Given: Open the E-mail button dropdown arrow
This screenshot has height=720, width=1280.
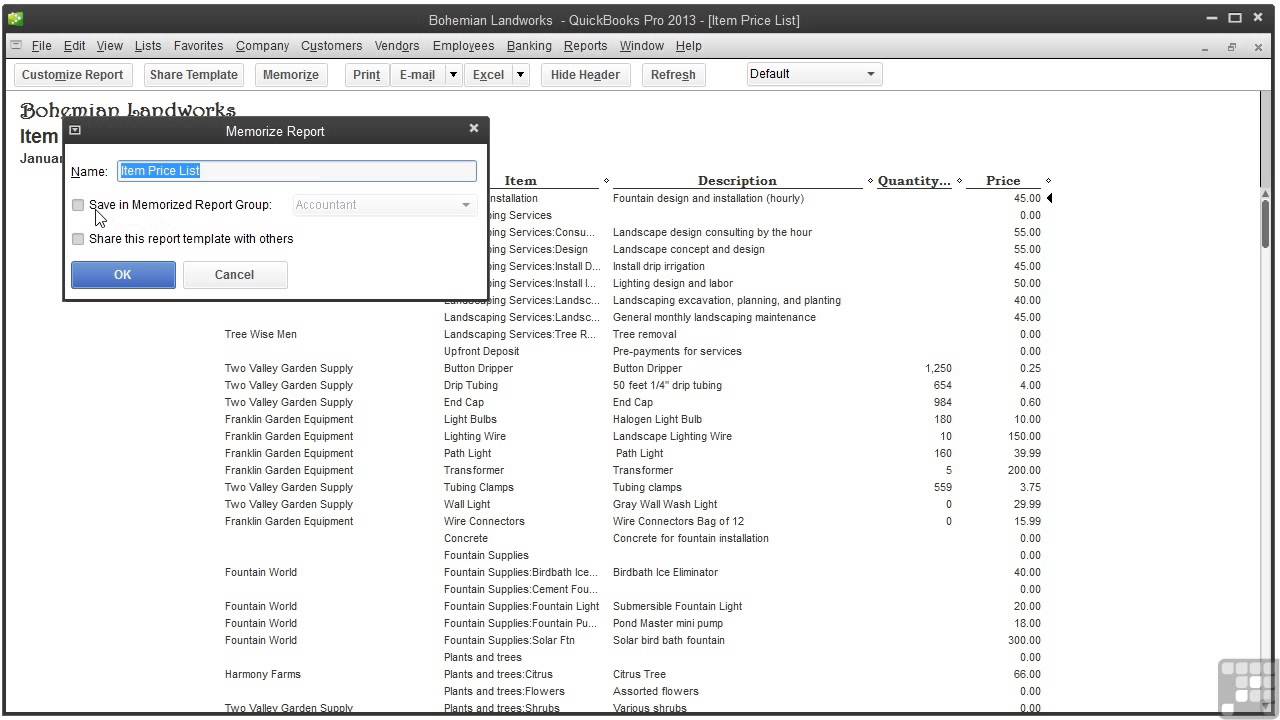Looking at the screenshot, I should [x=453, y=74].
